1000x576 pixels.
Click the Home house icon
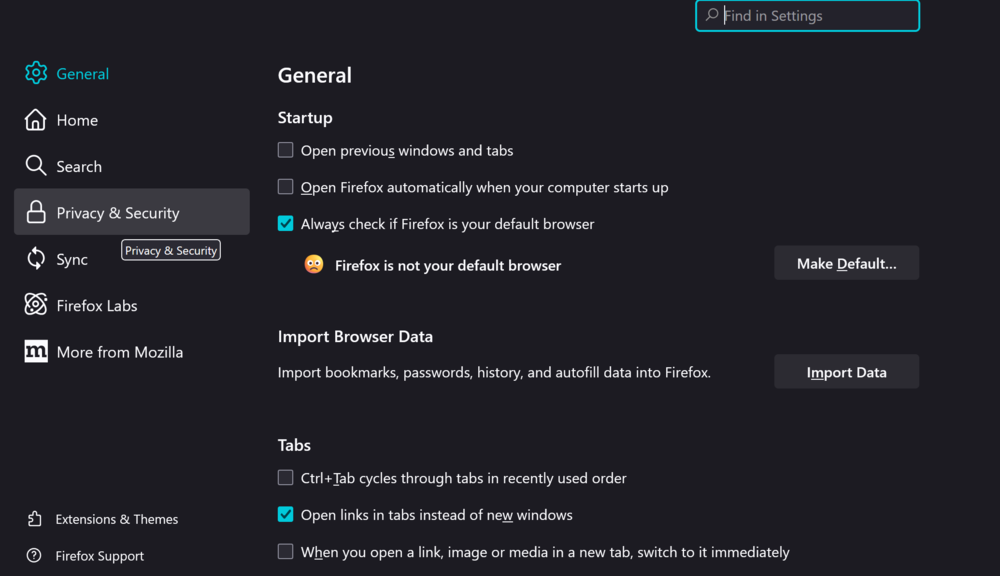click(36, 120)
